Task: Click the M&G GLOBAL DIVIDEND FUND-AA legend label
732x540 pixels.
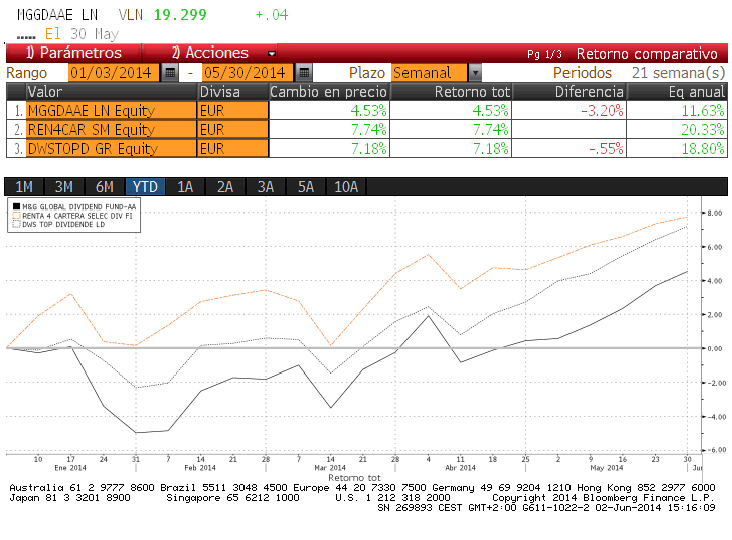Action: (79, 206)
